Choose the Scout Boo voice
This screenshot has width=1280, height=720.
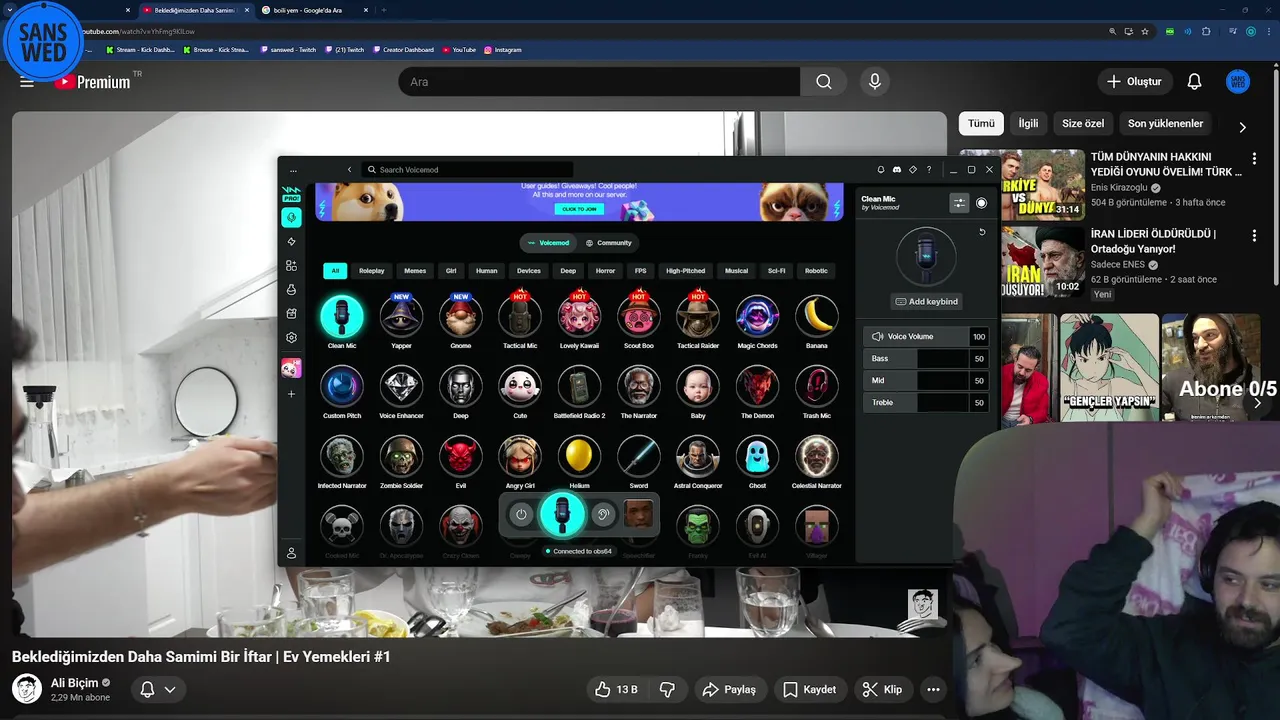tap(639, 317)
